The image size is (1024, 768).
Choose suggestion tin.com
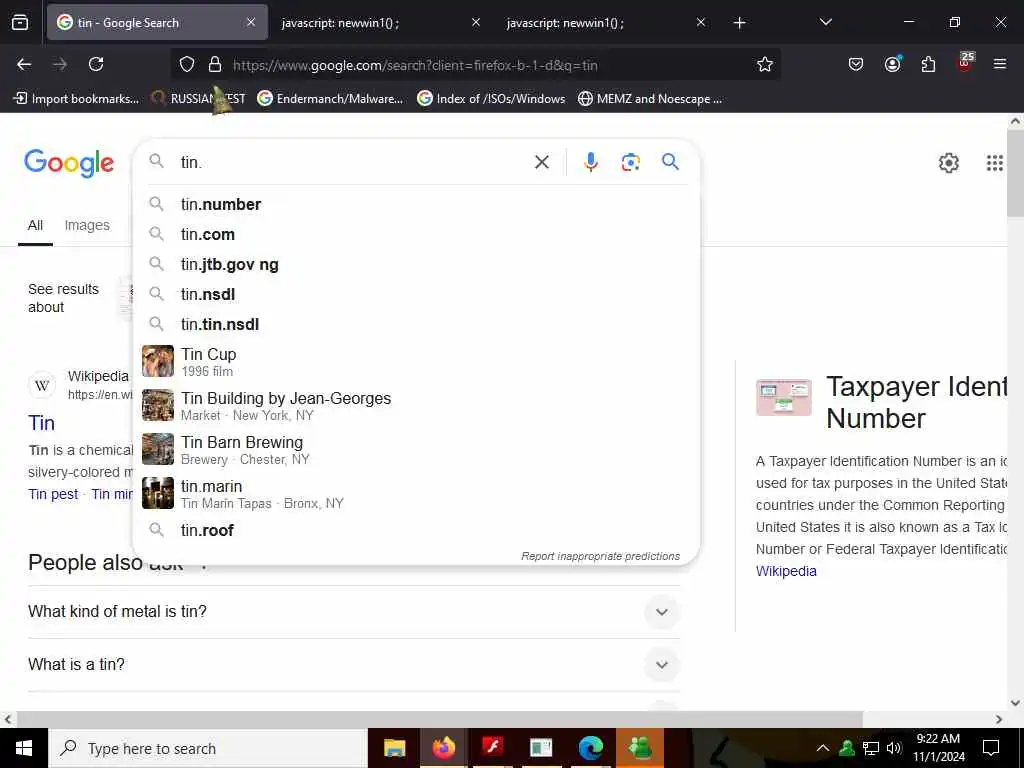pyautogui.click(x=416, y=234)
